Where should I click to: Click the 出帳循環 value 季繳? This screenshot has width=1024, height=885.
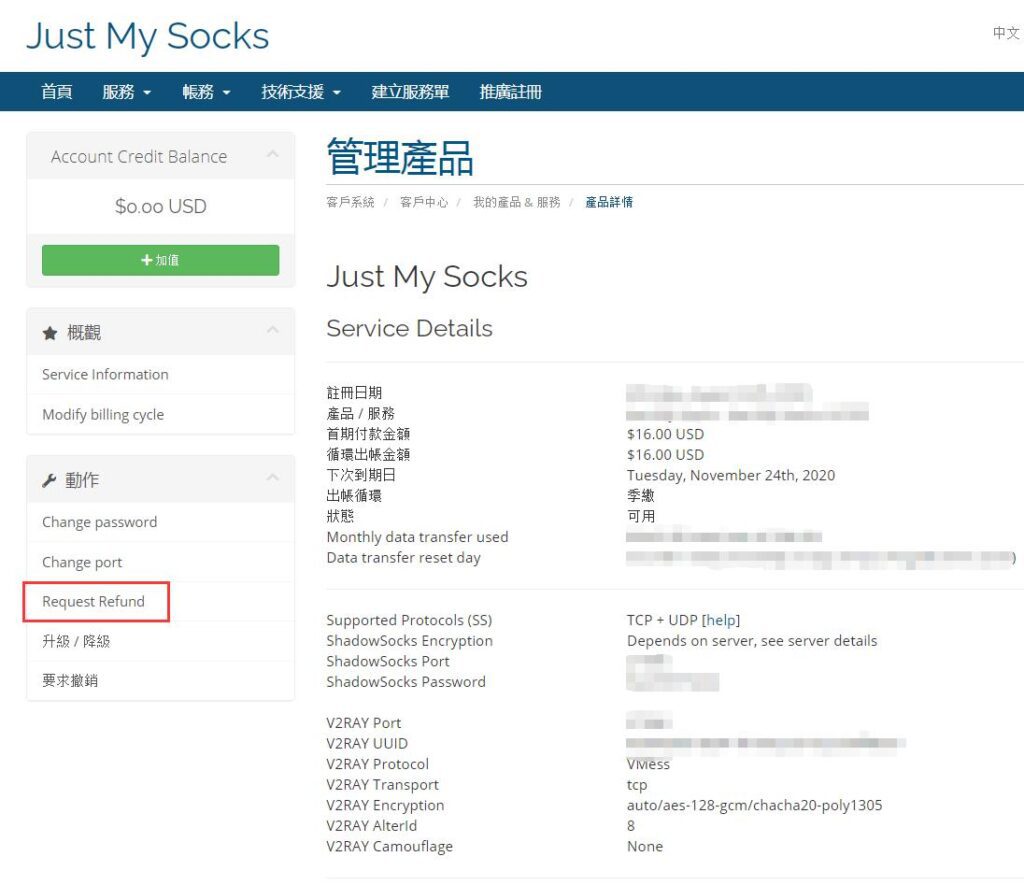(641, 496)
